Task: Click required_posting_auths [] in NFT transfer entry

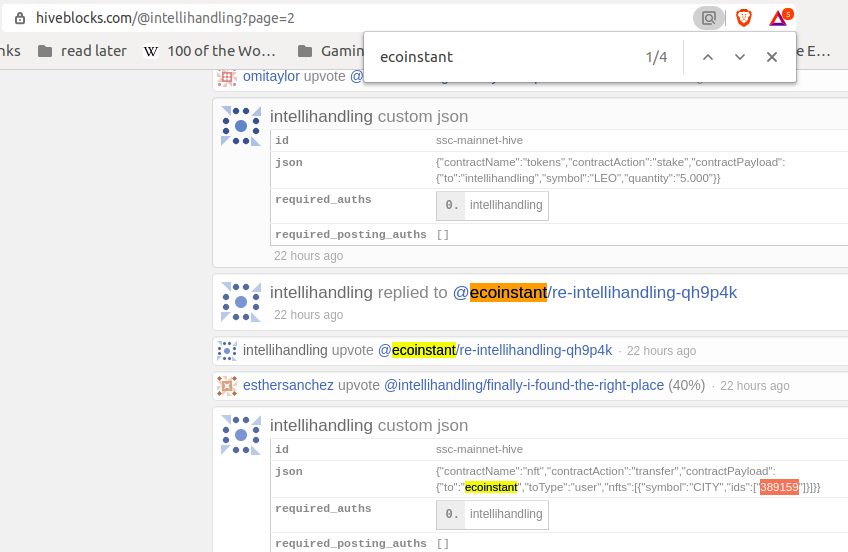Action: tap(443, 543)
